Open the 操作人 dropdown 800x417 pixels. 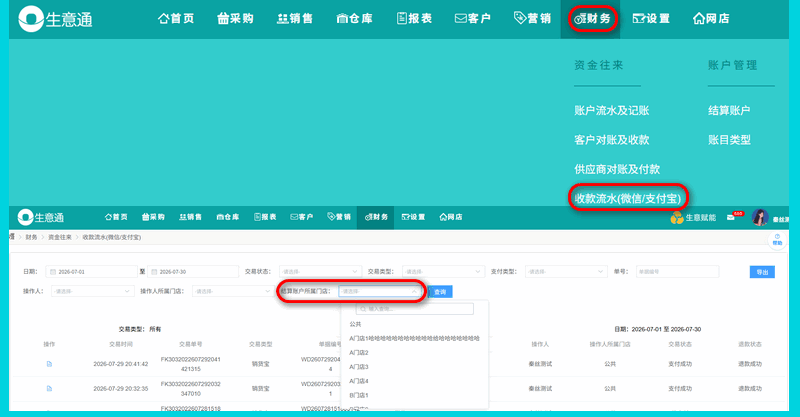tap(92, 291)
